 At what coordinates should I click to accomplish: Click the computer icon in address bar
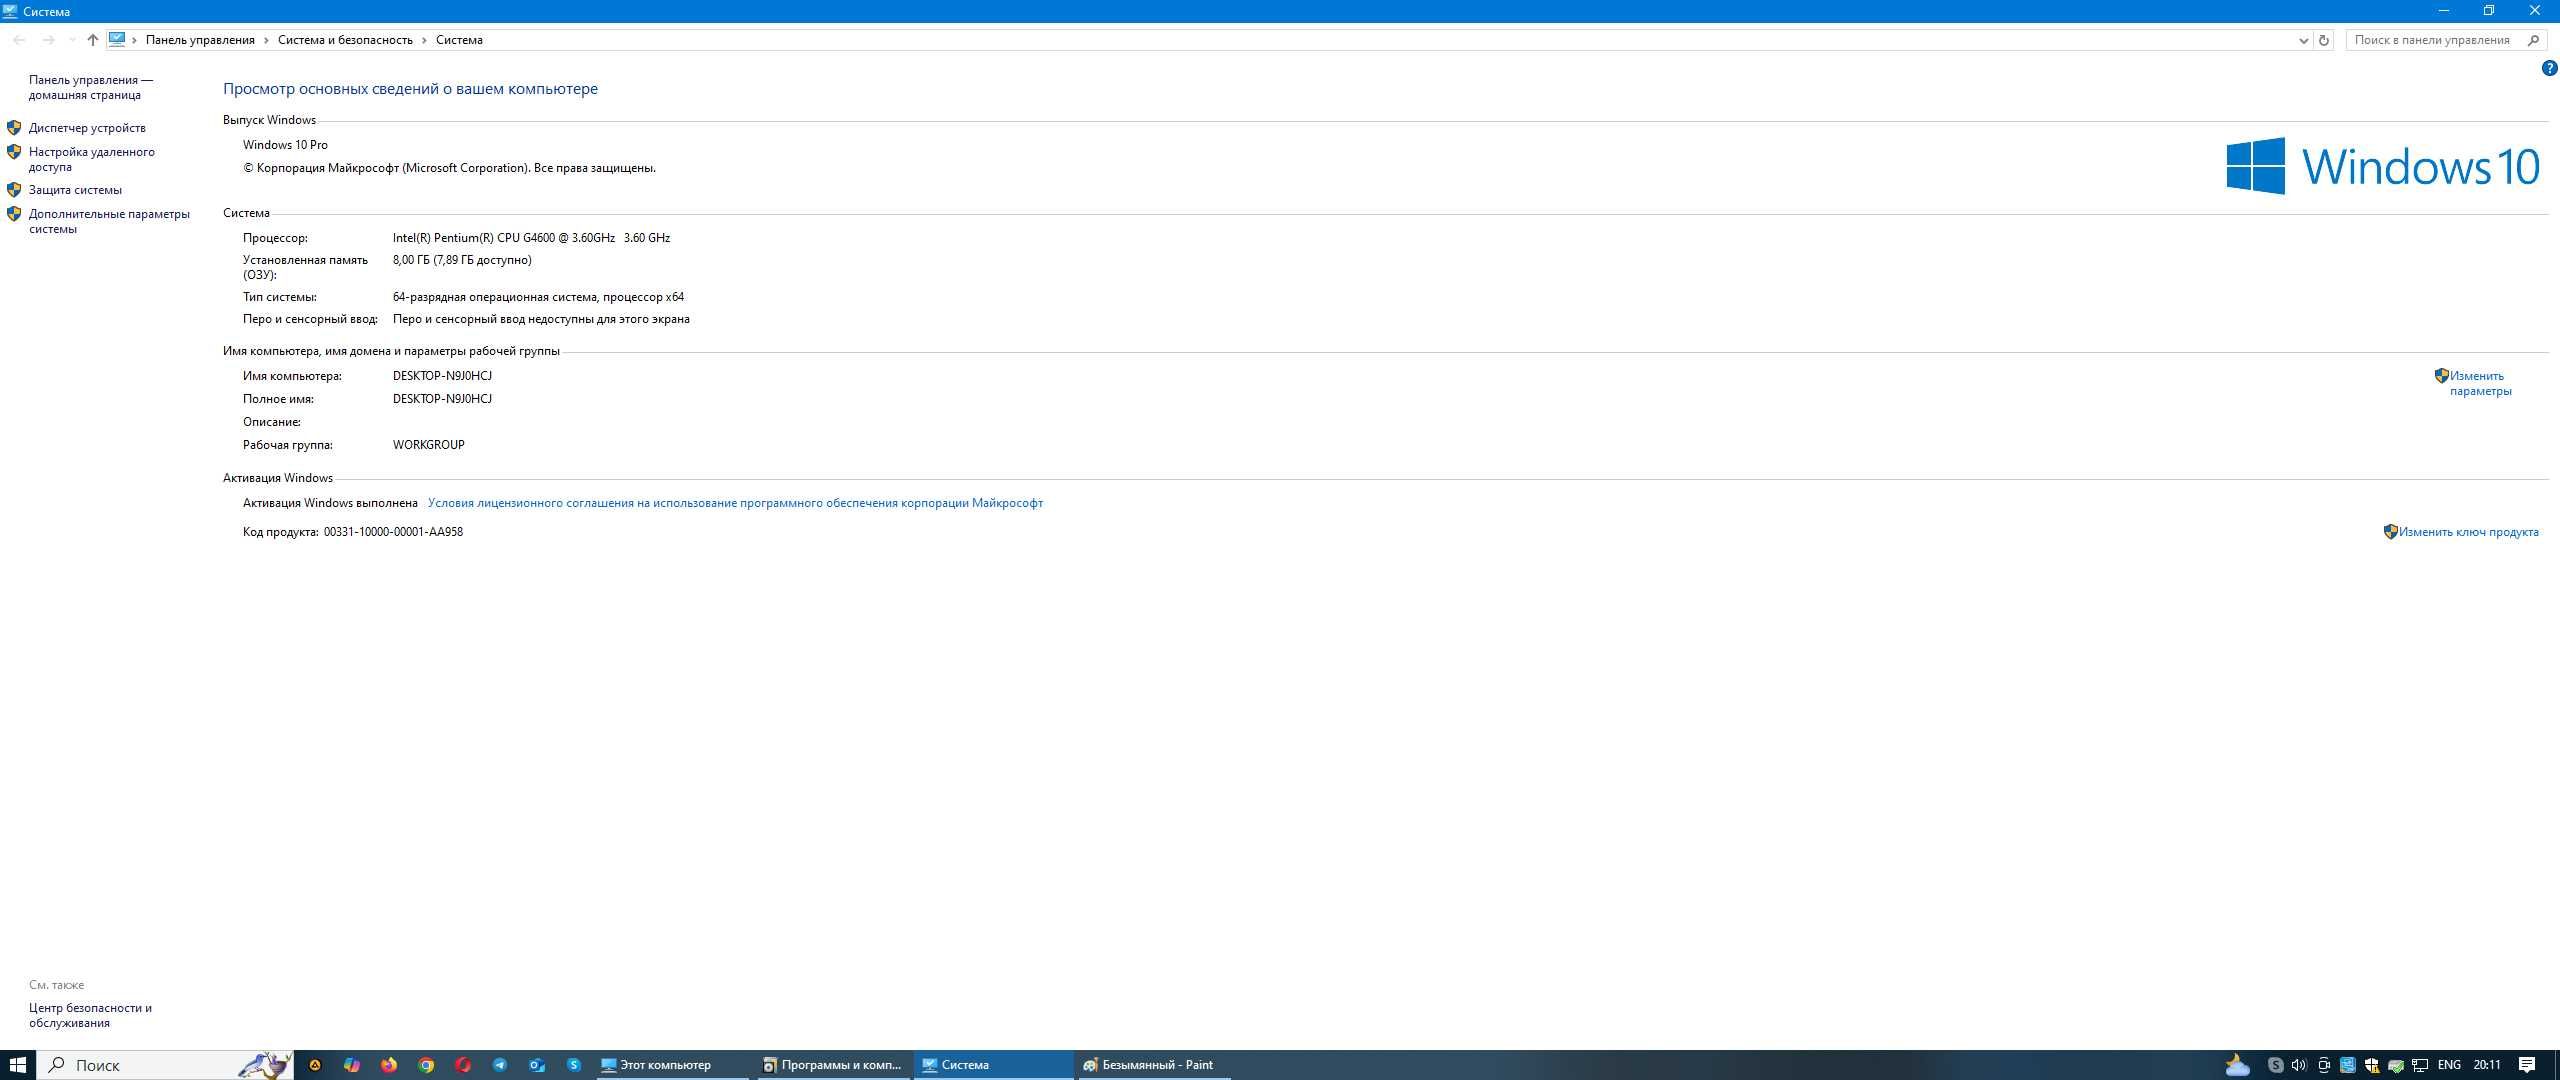[117, 40]
